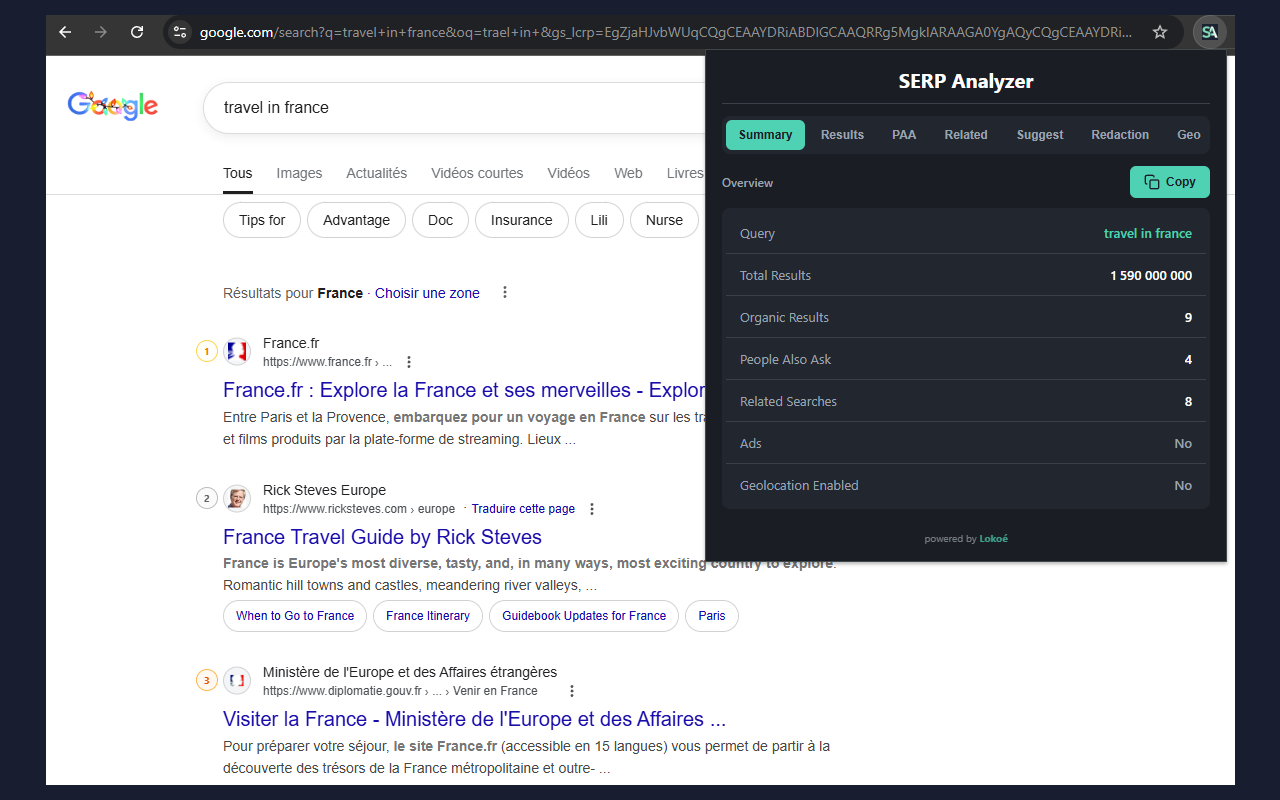Click the People Also Ask row

[x=966, y=359]
